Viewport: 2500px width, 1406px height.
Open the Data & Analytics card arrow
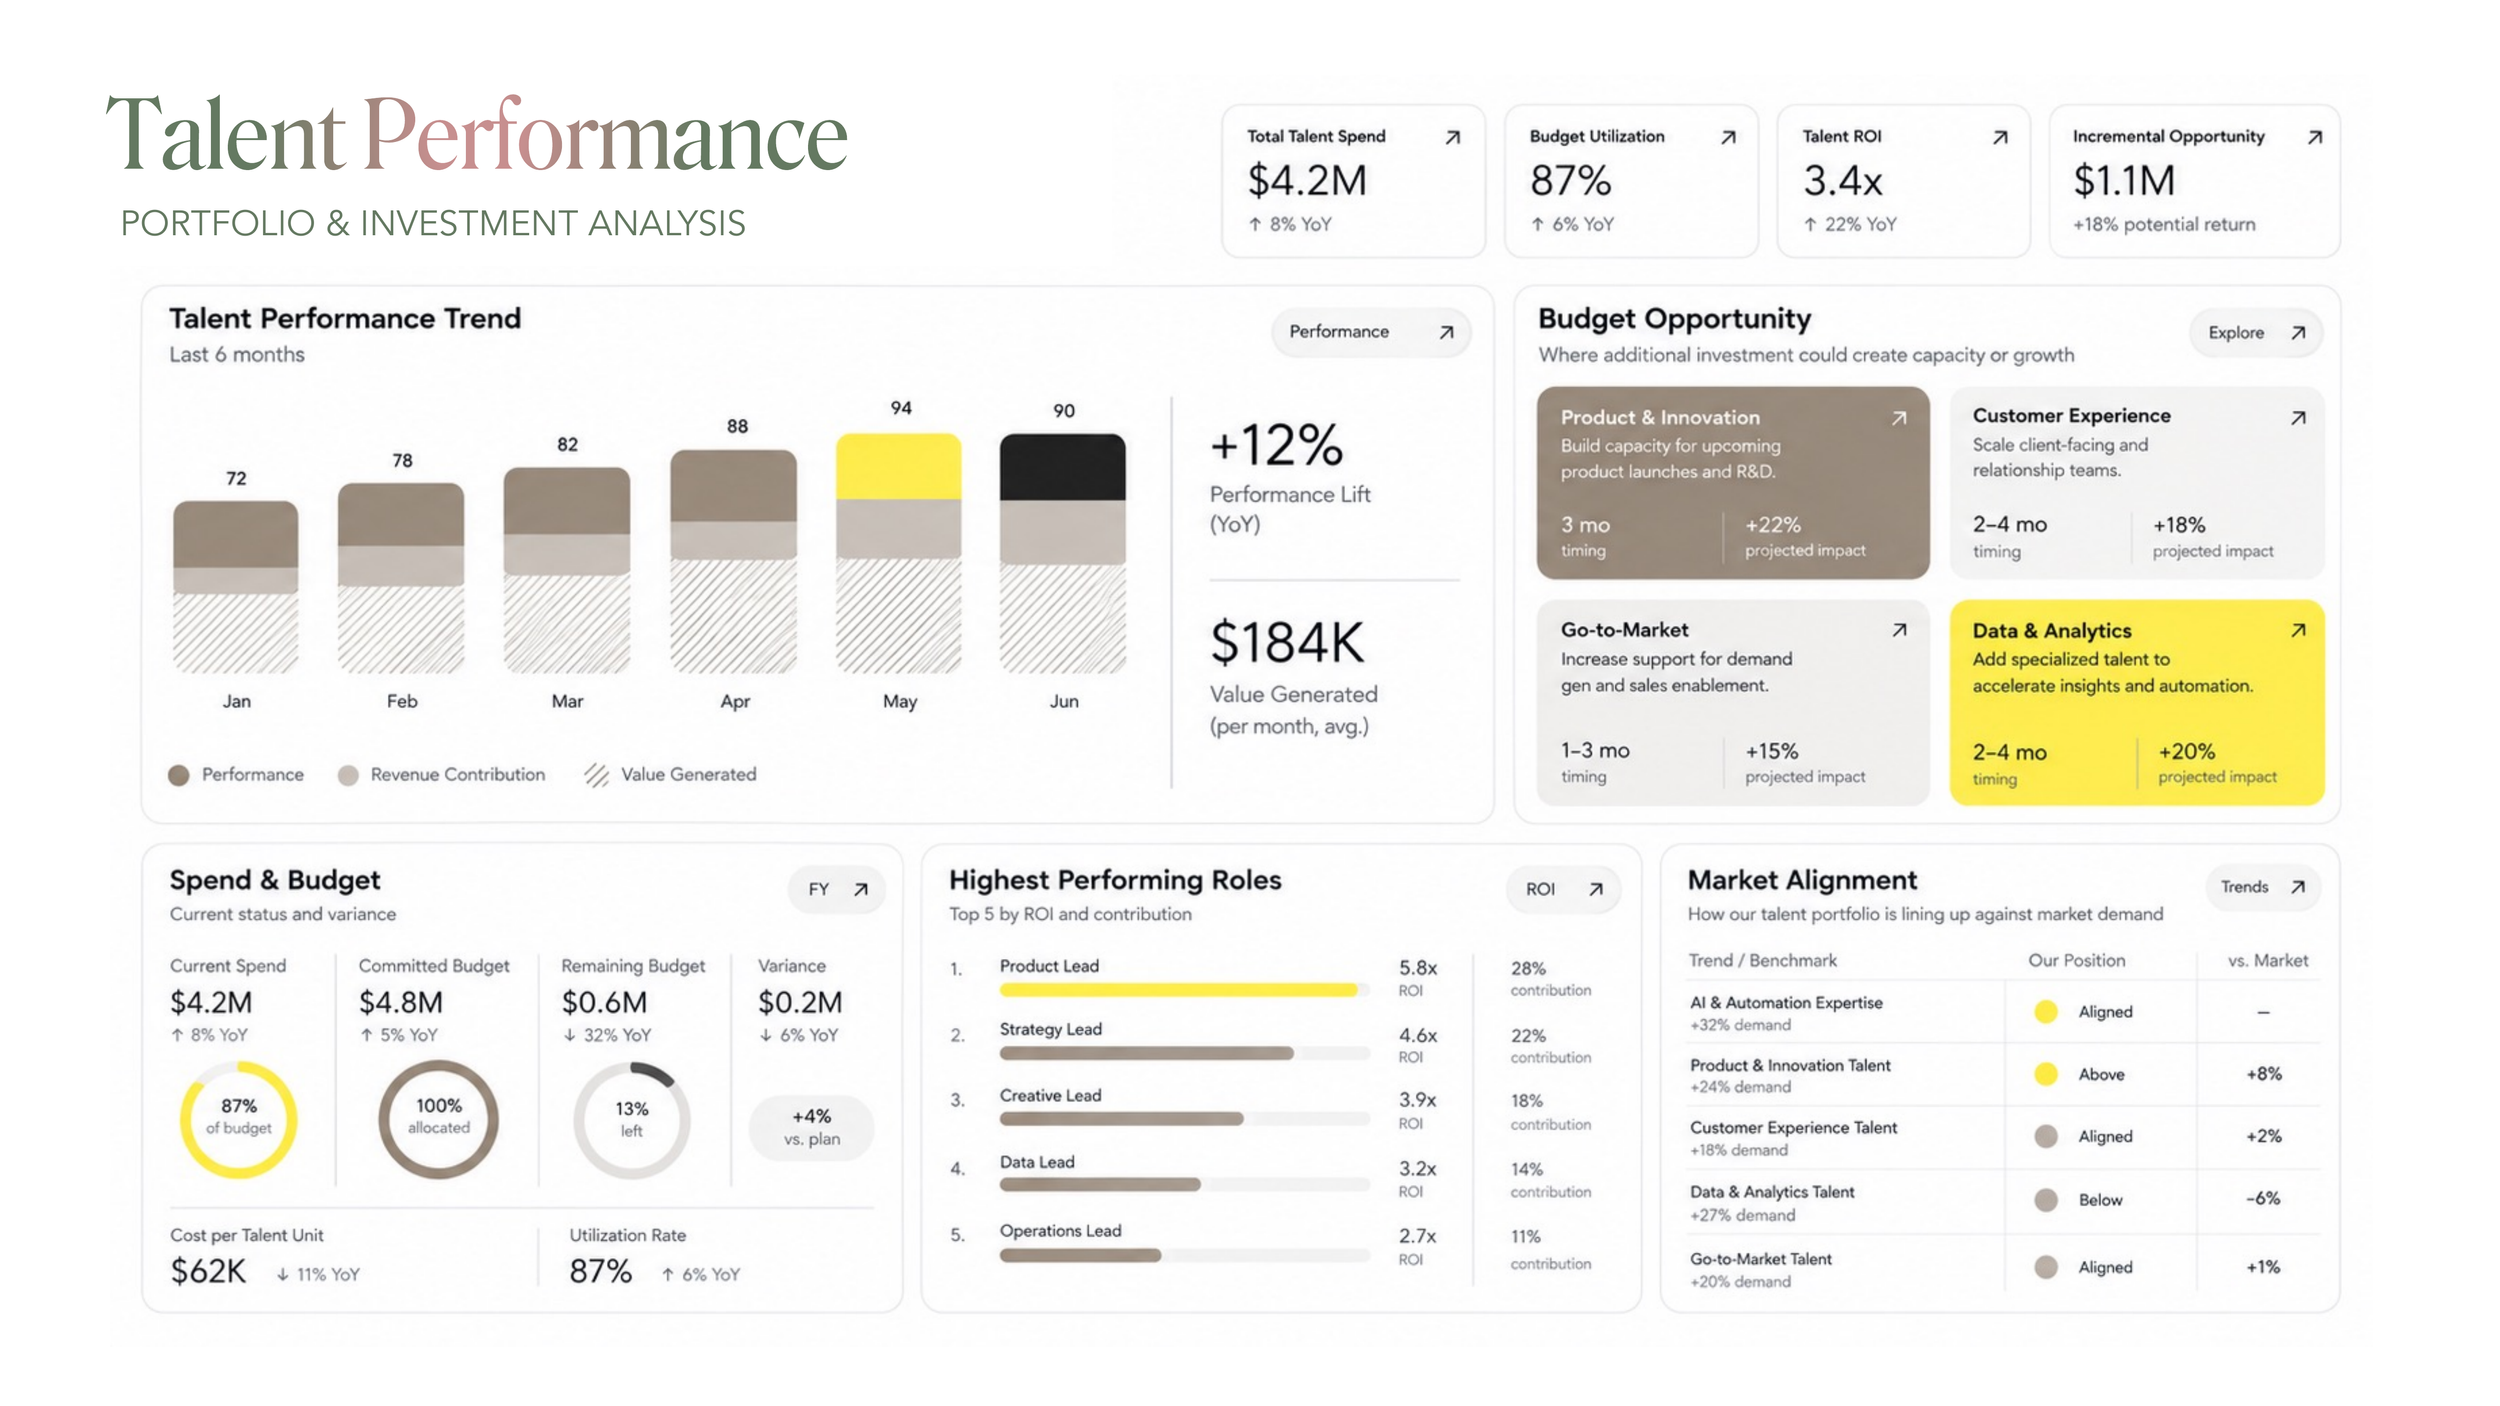(x=2298, y=630)
